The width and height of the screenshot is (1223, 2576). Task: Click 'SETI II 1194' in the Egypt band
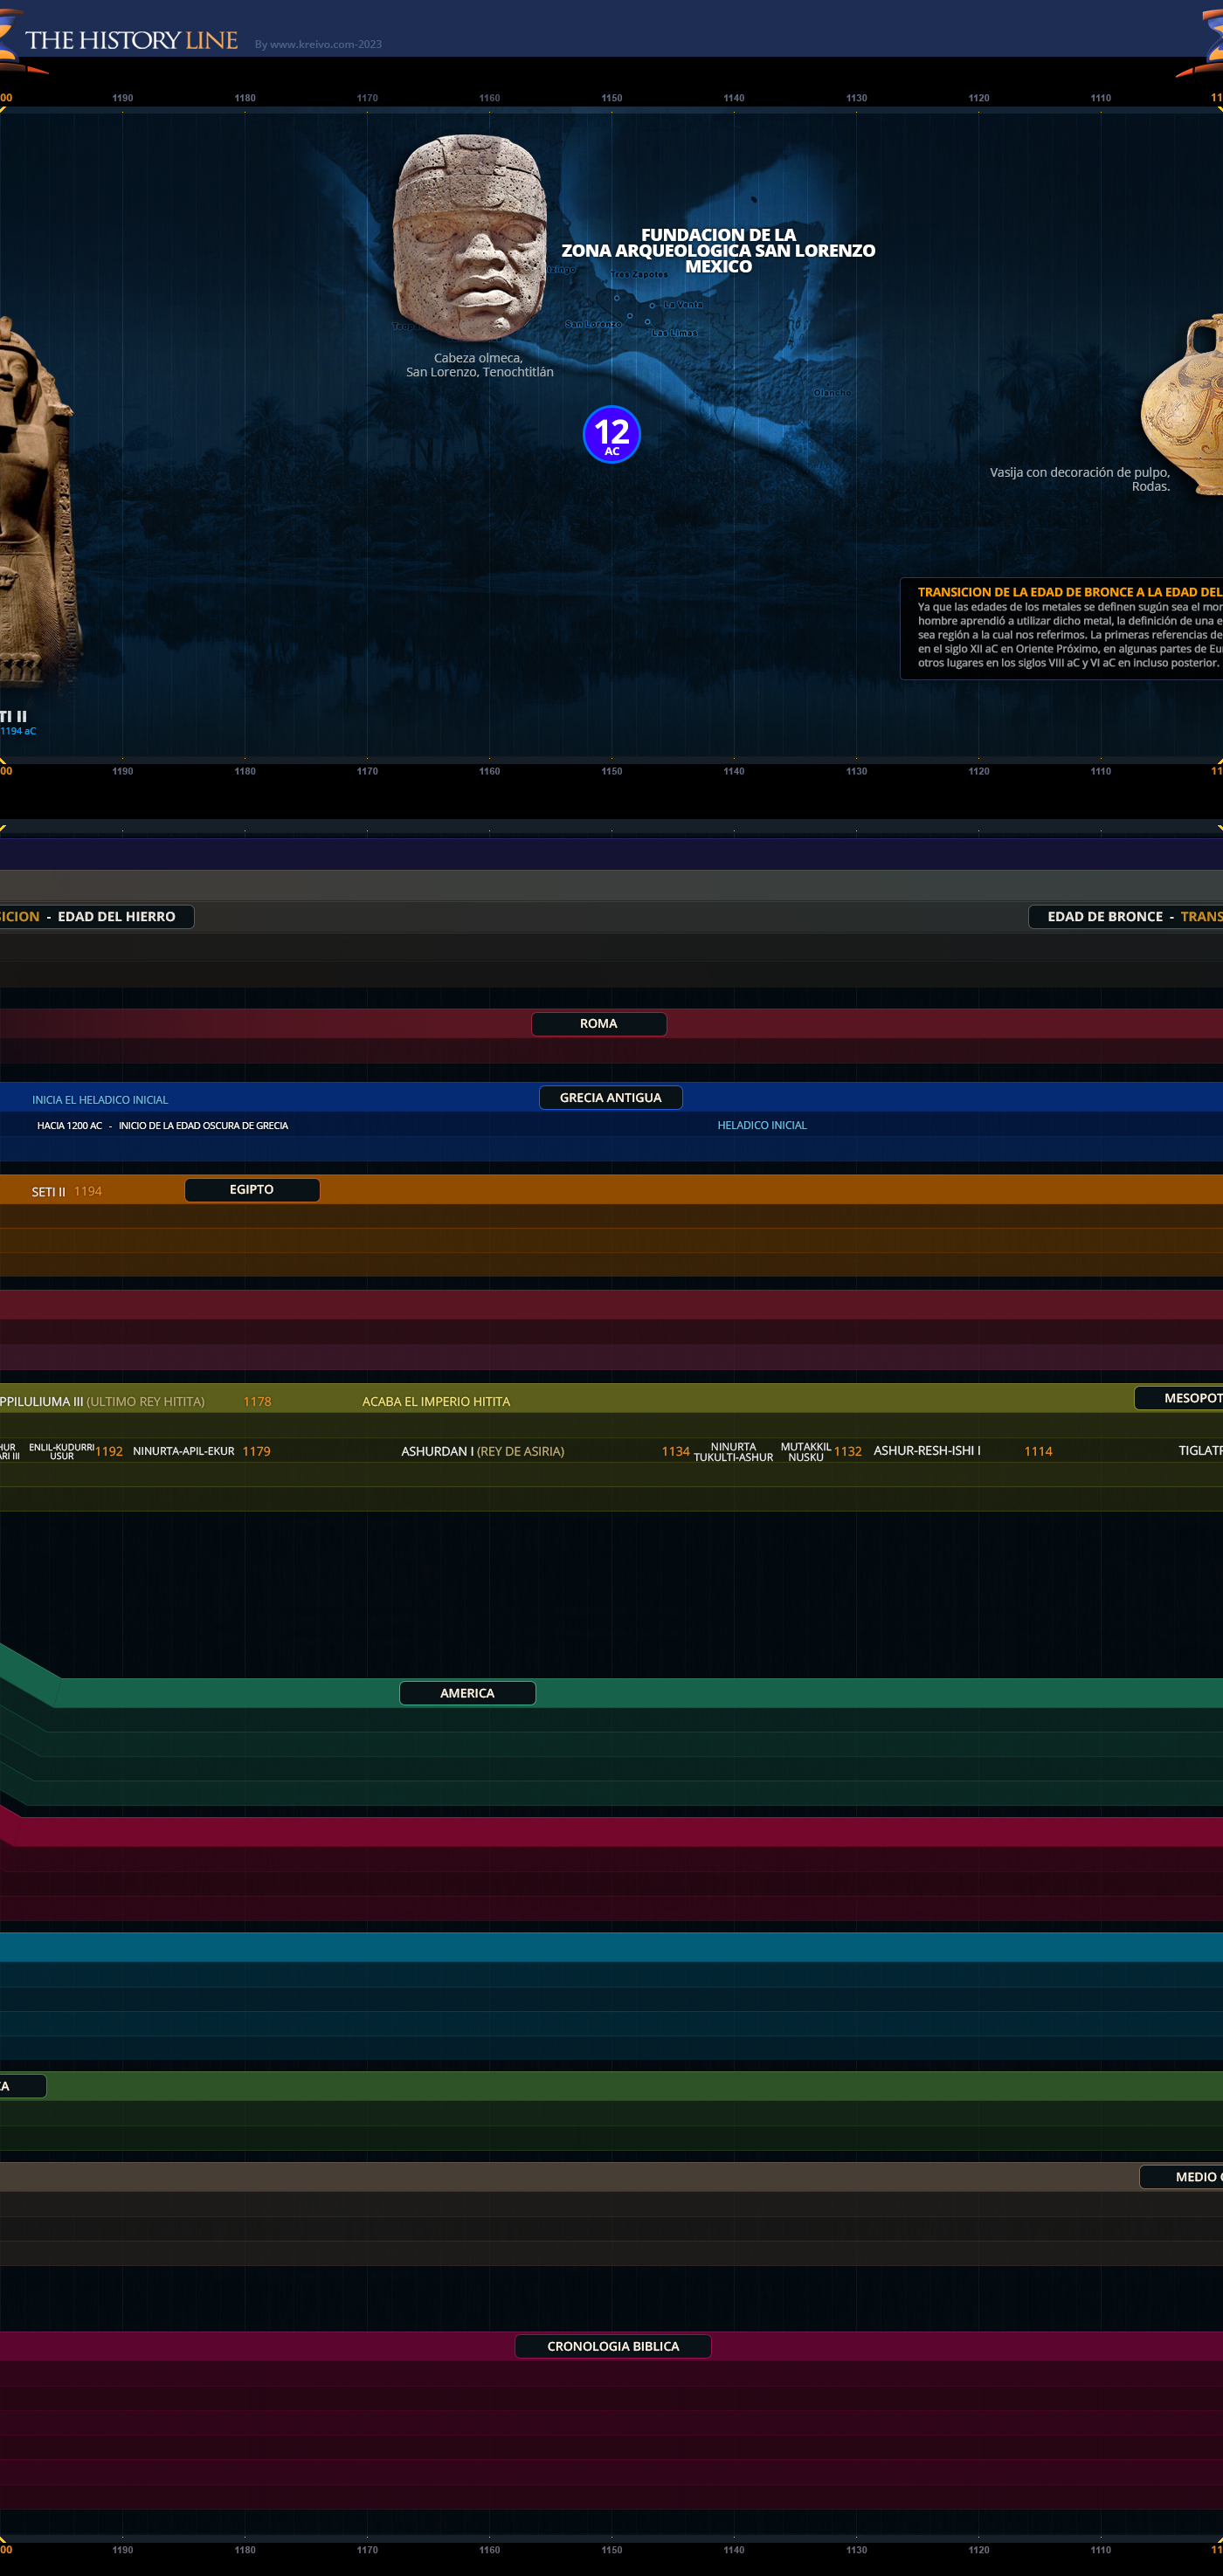pos(66,1191)
